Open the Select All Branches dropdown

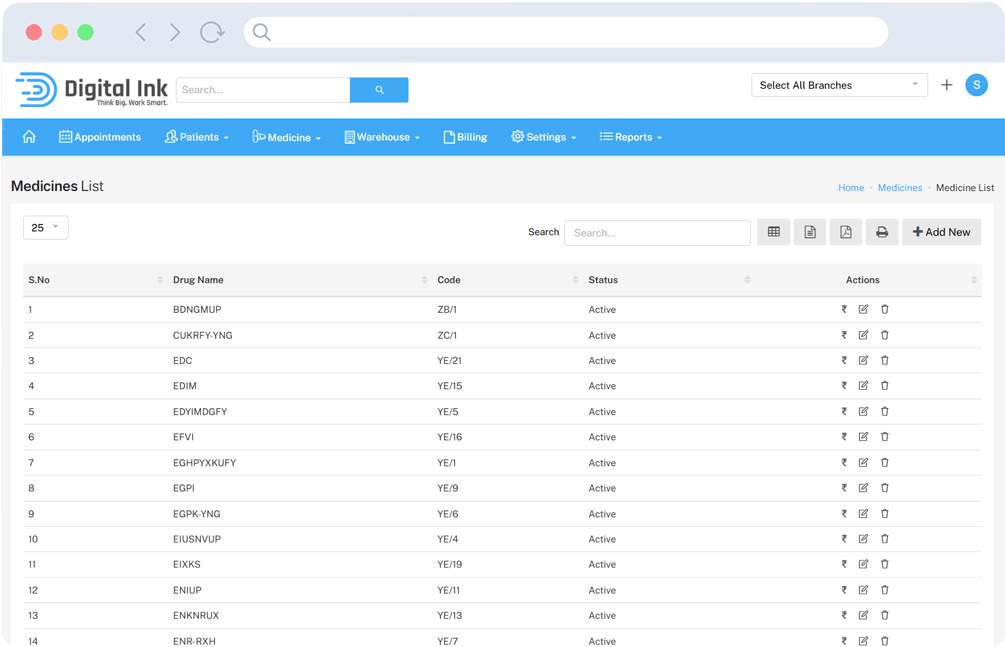839,85
